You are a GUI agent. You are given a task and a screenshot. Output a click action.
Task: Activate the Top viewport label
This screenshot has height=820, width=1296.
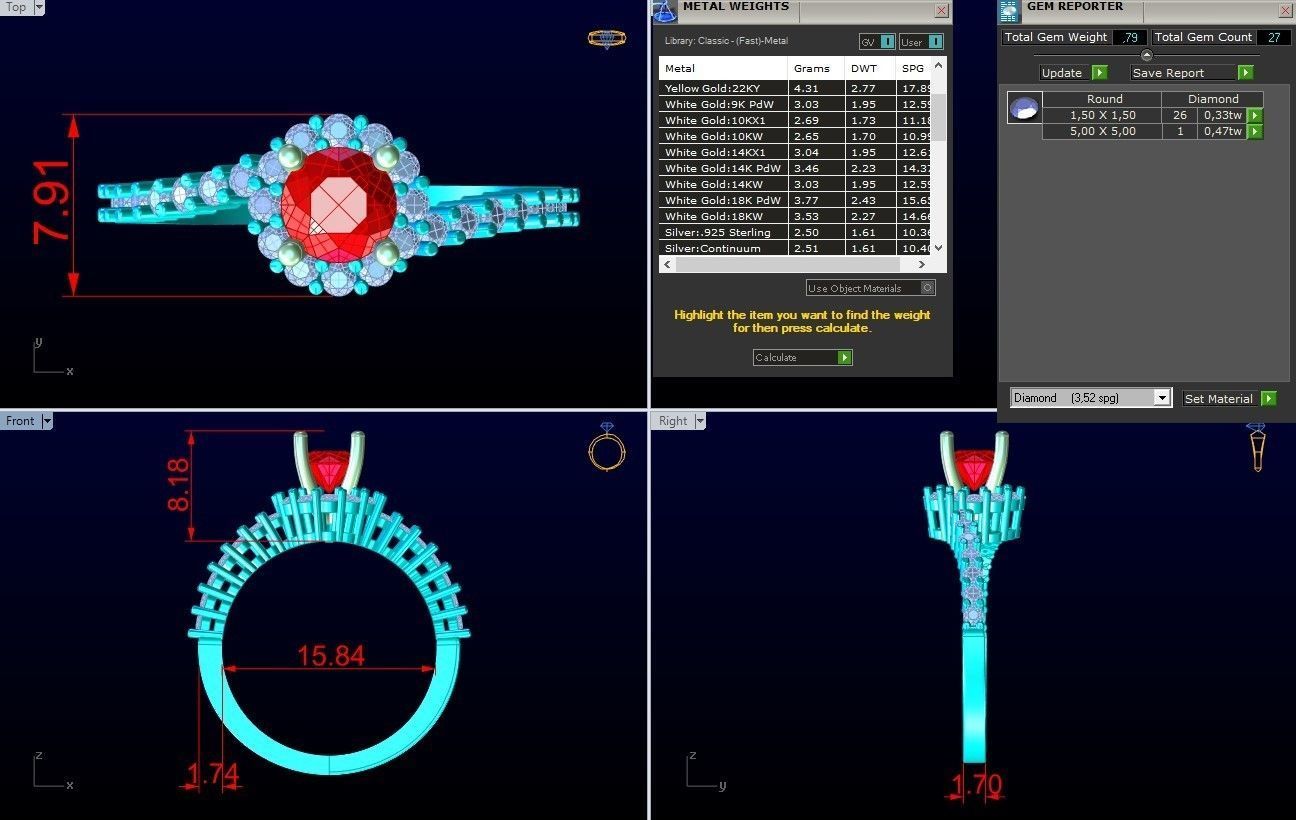pos(16,7)
